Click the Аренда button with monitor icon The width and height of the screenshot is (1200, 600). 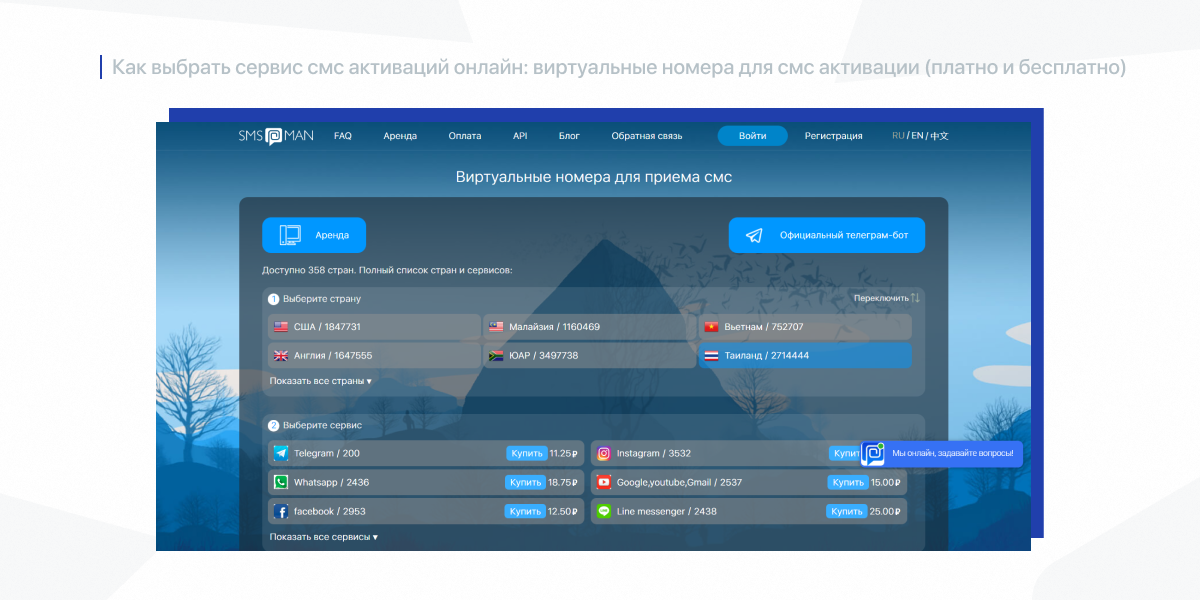pyautogui.click(x=314, y=236)
